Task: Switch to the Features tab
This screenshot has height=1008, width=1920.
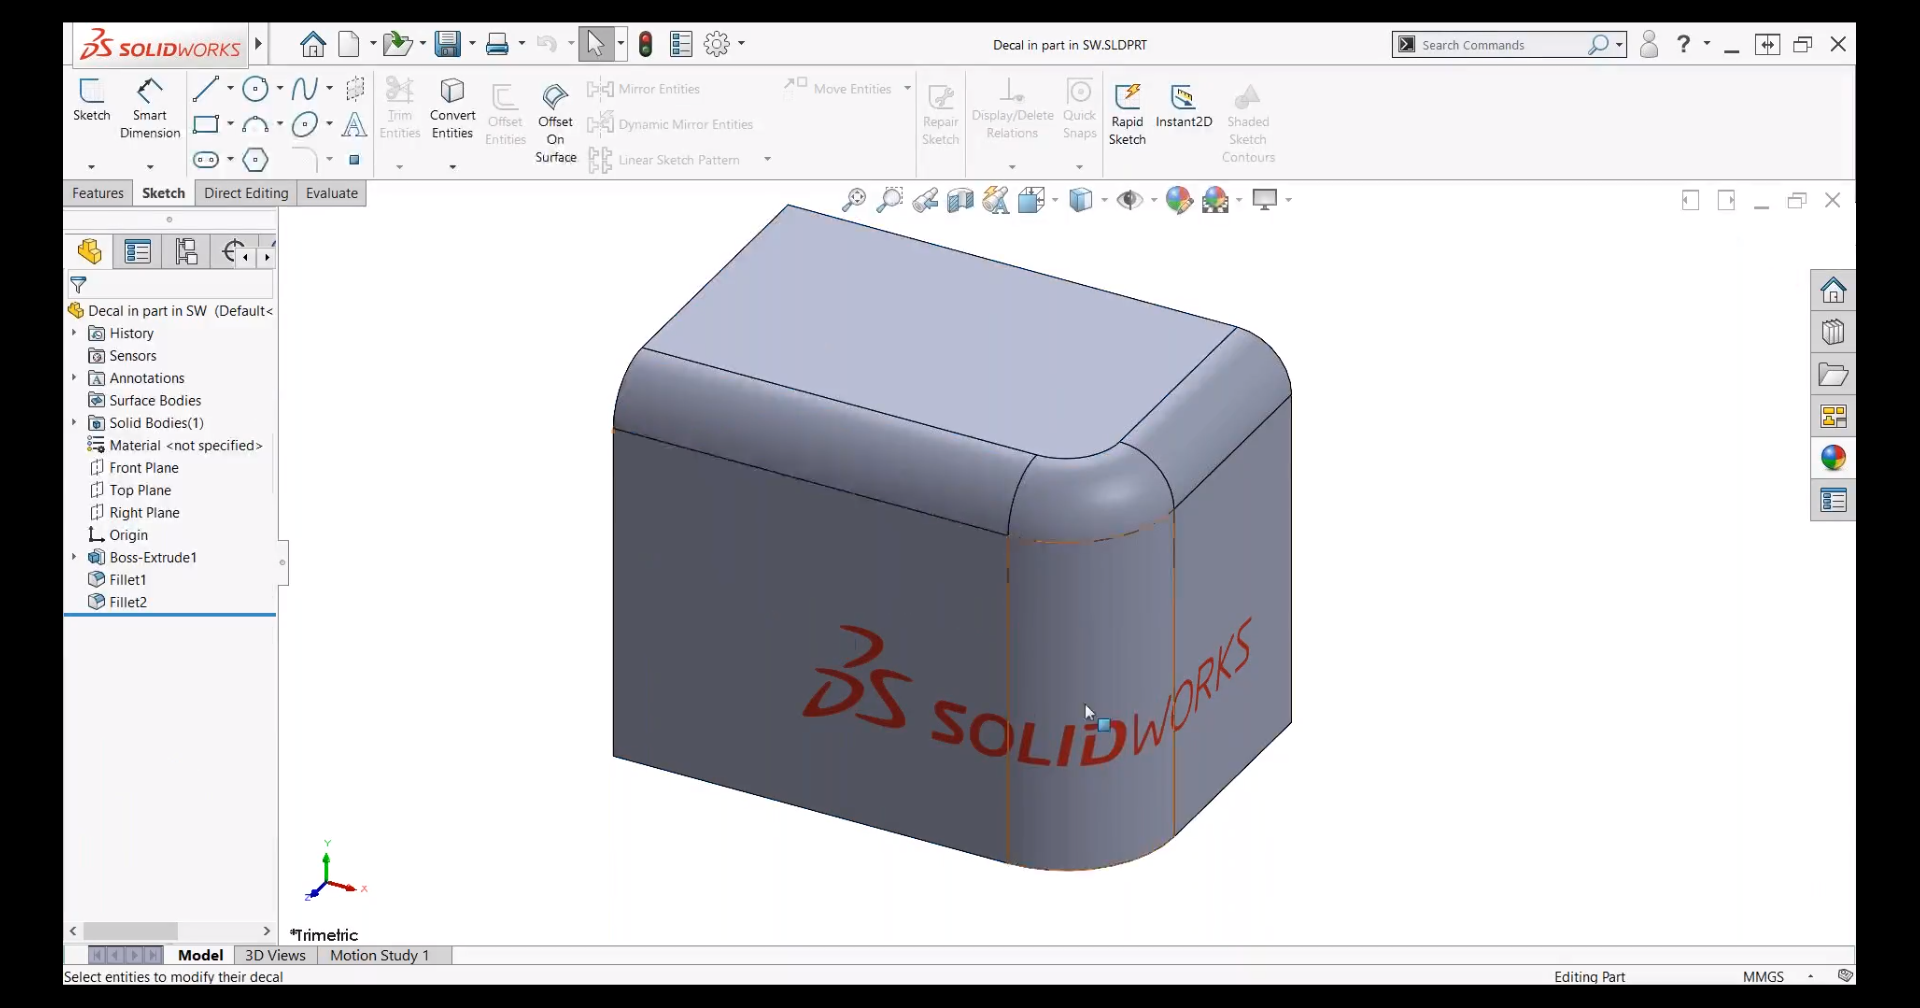Action: [x=98, y=193]
